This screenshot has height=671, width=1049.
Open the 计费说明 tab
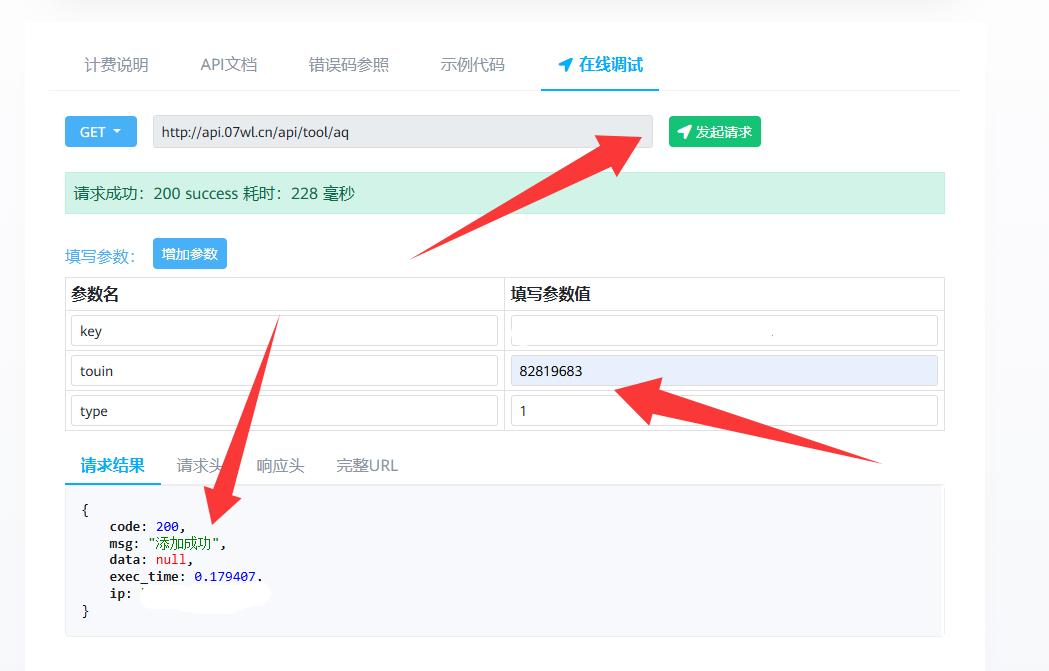116,65
